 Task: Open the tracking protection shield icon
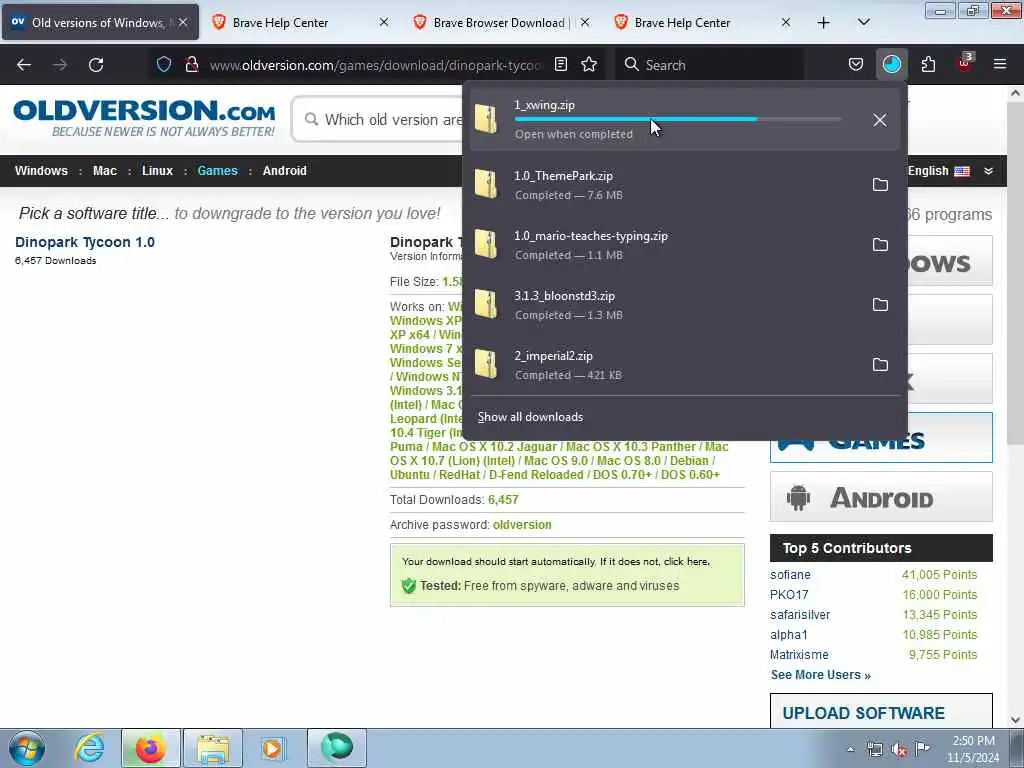(x=164, y=64)
